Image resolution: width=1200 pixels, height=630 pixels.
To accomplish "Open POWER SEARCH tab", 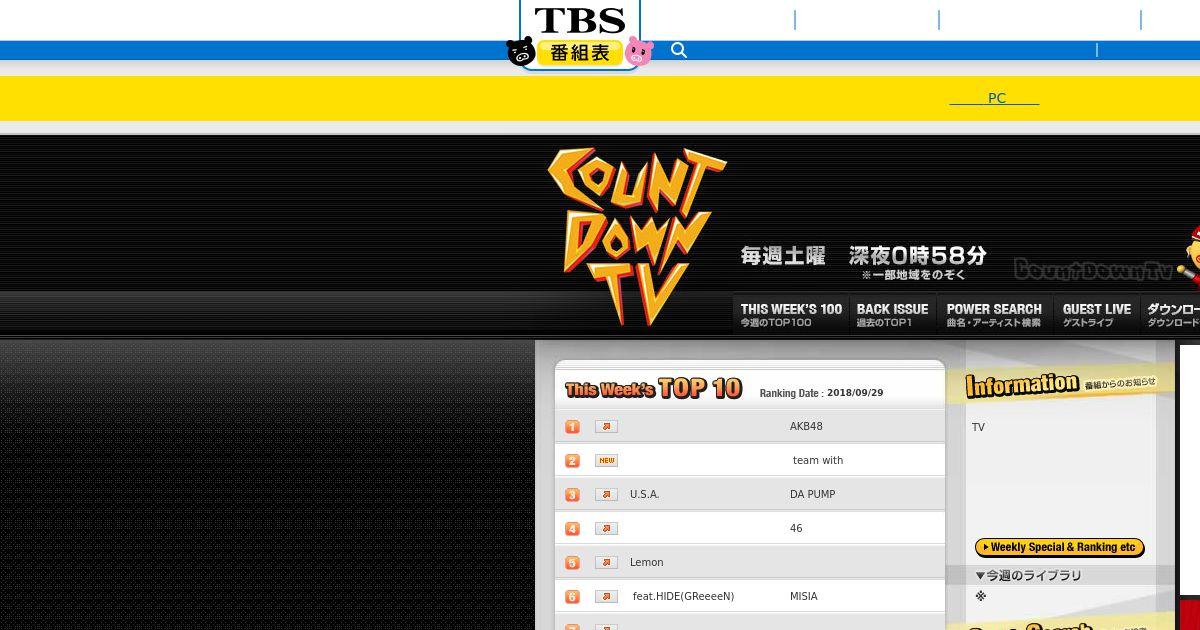I will pos(994,315).
